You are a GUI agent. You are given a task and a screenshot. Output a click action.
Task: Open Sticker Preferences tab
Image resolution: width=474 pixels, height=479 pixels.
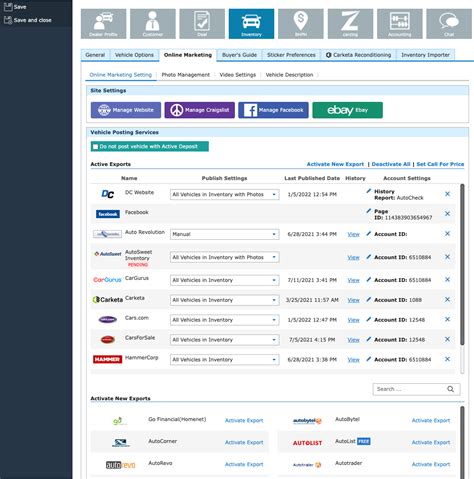click(x=291, y=55)
